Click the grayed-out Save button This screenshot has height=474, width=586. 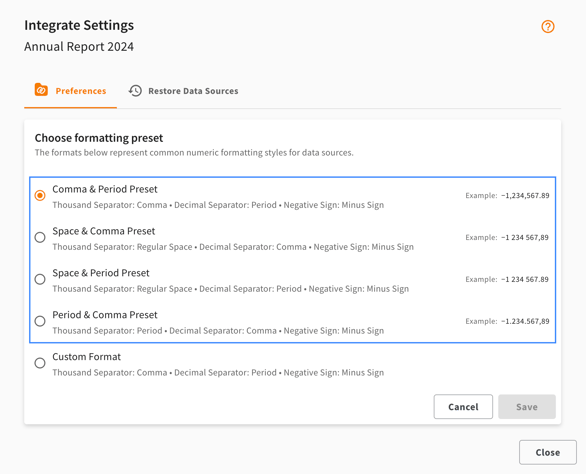click(527, 407)
